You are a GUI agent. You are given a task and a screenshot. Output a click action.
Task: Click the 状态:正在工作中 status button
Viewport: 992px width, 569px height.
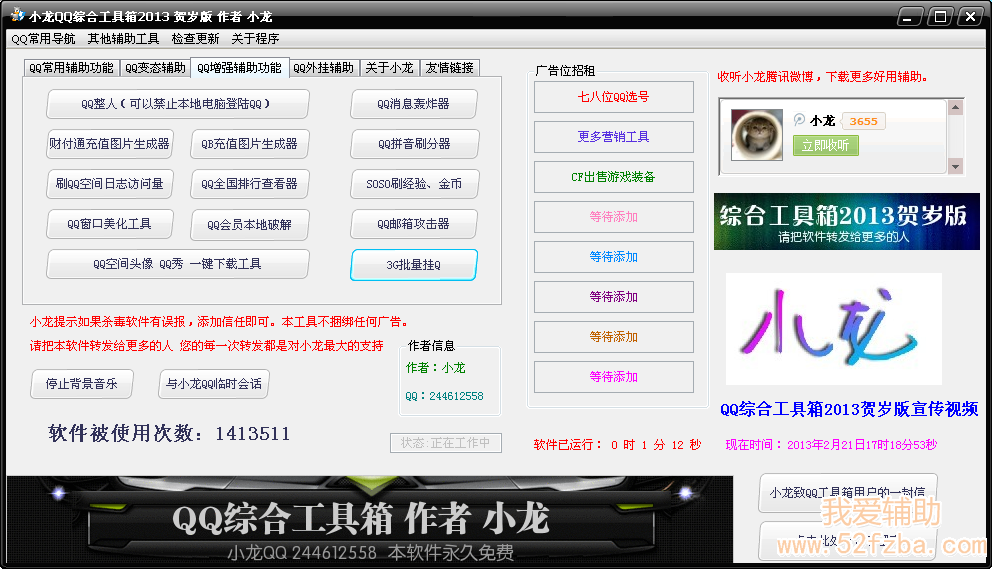[x=446, y=443]
